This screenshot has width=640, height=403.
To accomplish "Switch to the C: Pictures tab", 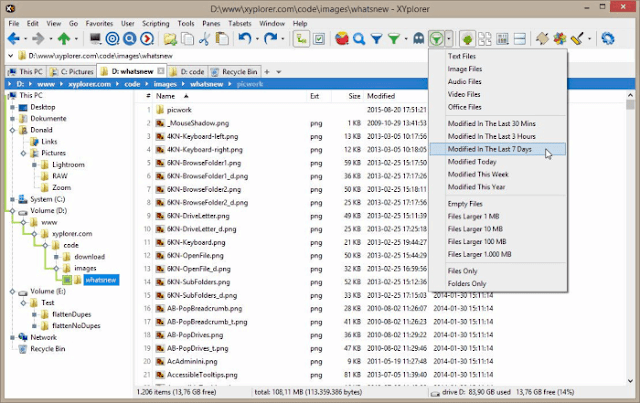I will [72, 72].
